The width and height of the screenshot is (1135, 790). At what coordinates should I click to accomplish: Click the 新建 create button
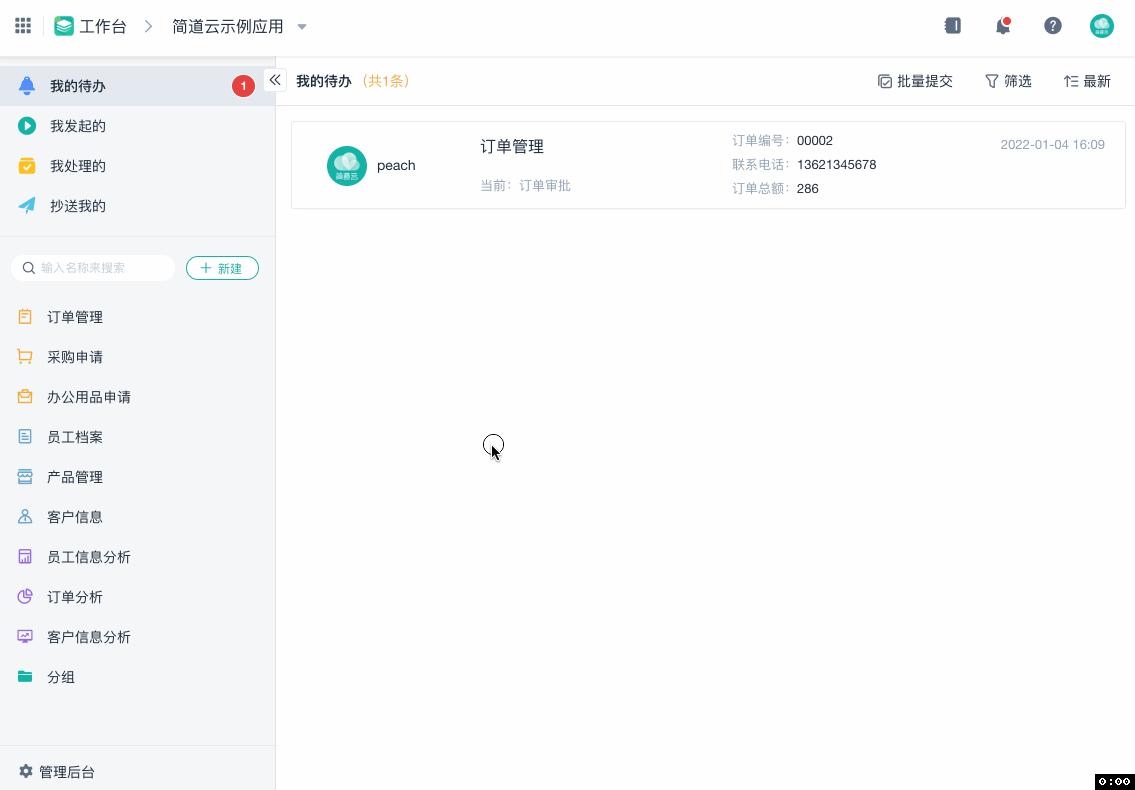coord(222,267)
